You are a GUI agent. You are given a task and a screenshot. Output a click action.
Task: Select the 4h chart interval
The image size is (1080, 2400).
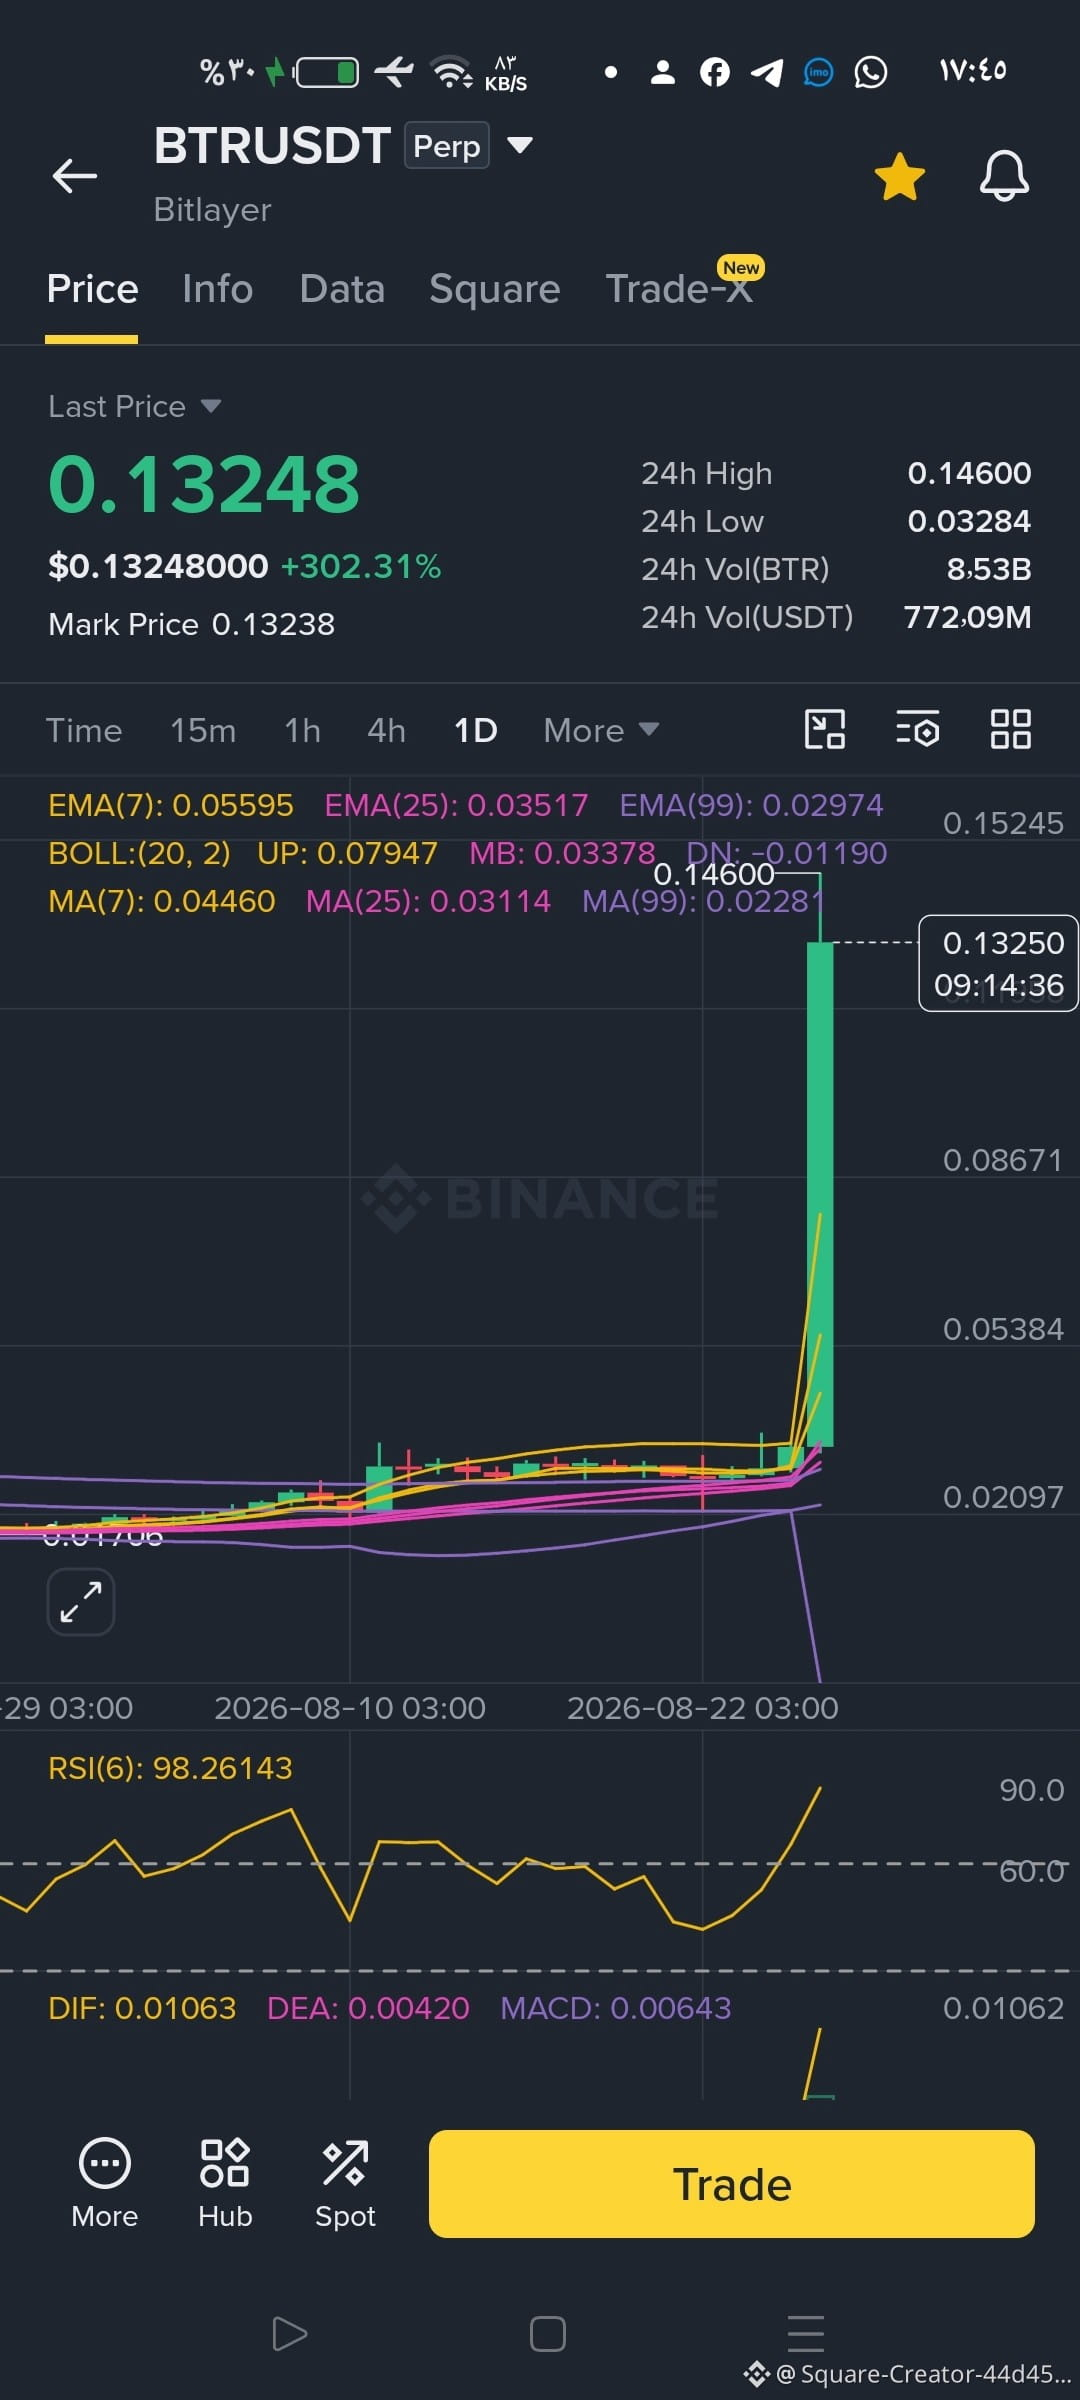click(386, 730)
